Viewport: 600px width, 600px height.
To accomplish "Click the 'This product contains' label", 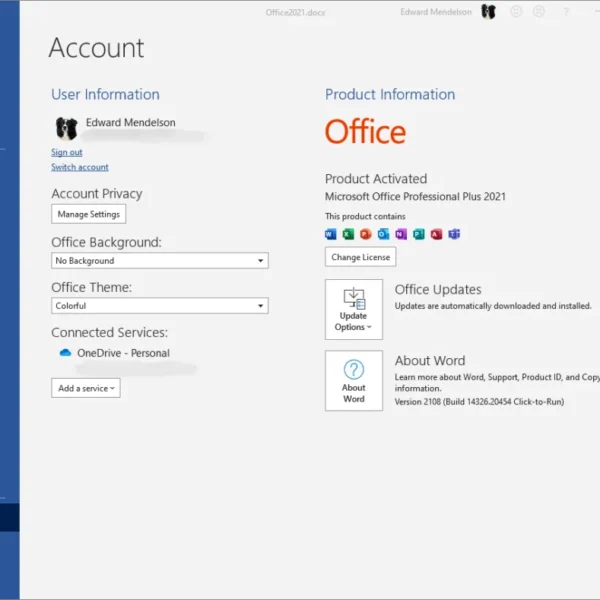I will (x=365, y=216).
